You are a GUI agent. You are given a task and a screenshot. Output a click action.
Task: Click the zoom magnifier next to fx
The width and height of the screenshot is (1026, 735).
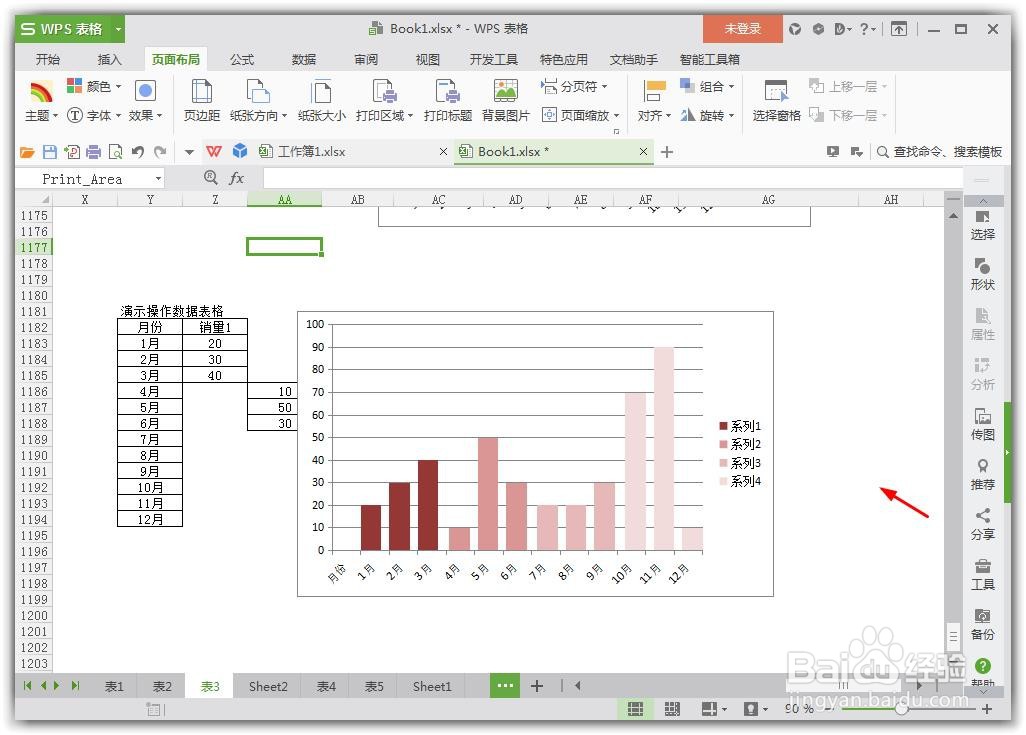click(211, 177)
